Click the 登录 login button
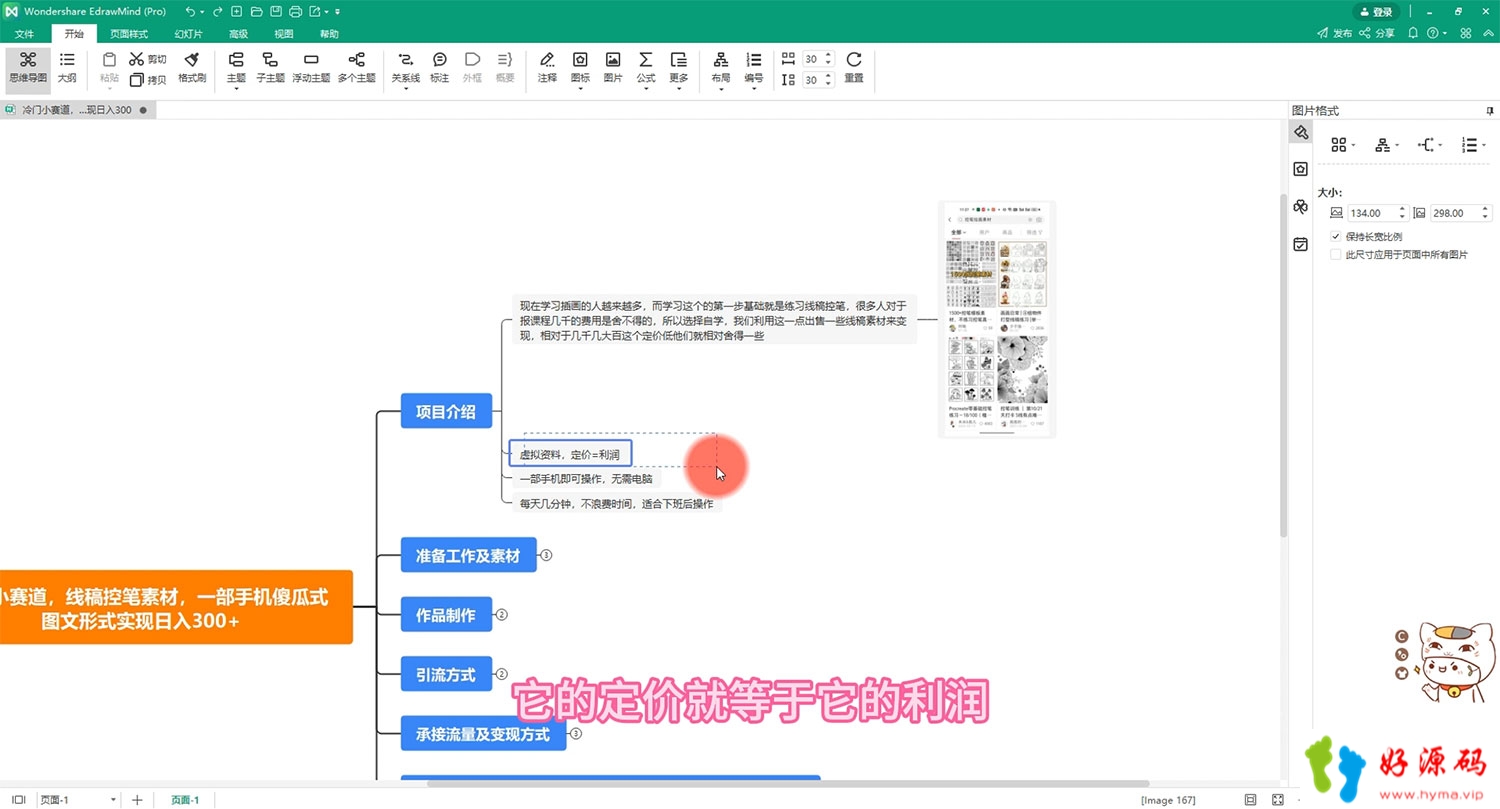 click(1376, 12)
